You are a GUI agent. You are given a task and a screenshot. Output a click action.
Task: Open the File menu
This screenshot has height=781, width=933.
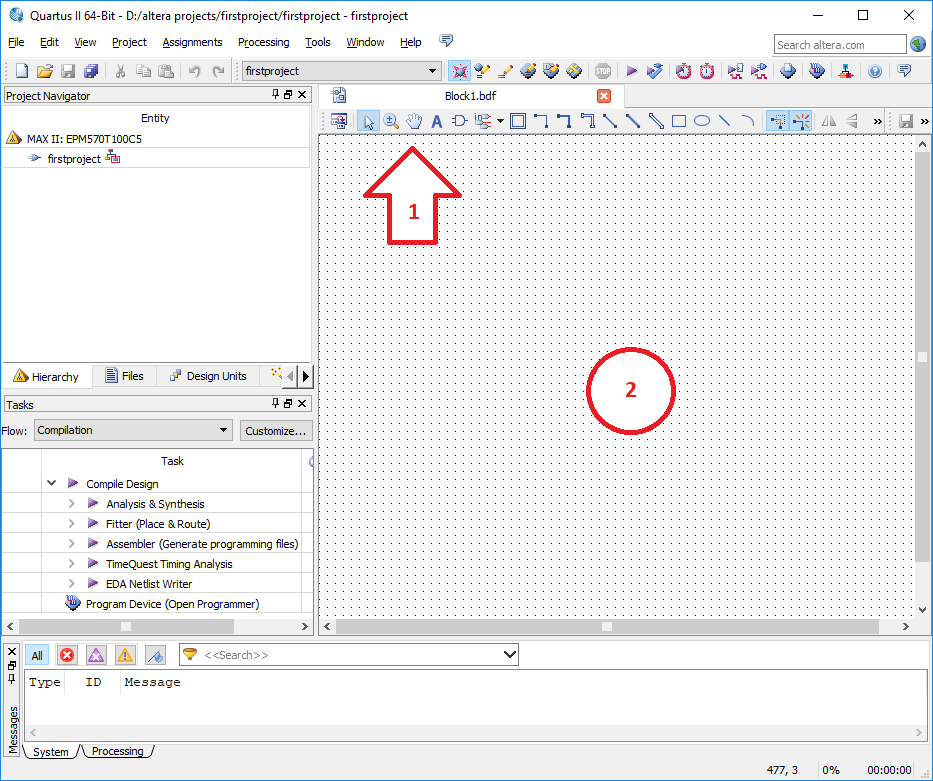[16, 42]
